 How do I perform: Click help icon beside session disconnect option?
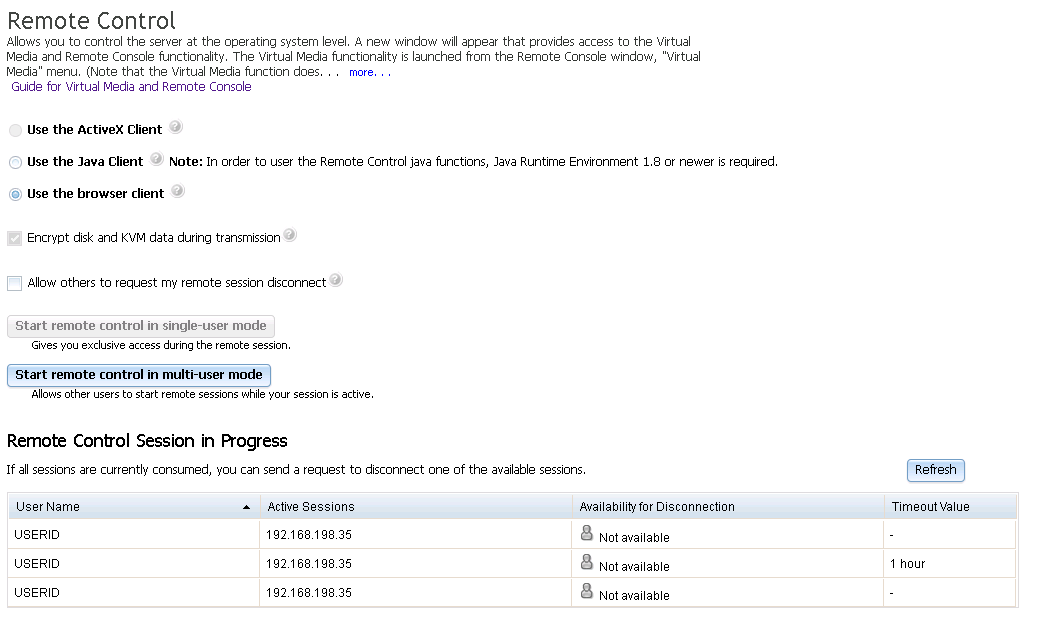coord(336,280)
